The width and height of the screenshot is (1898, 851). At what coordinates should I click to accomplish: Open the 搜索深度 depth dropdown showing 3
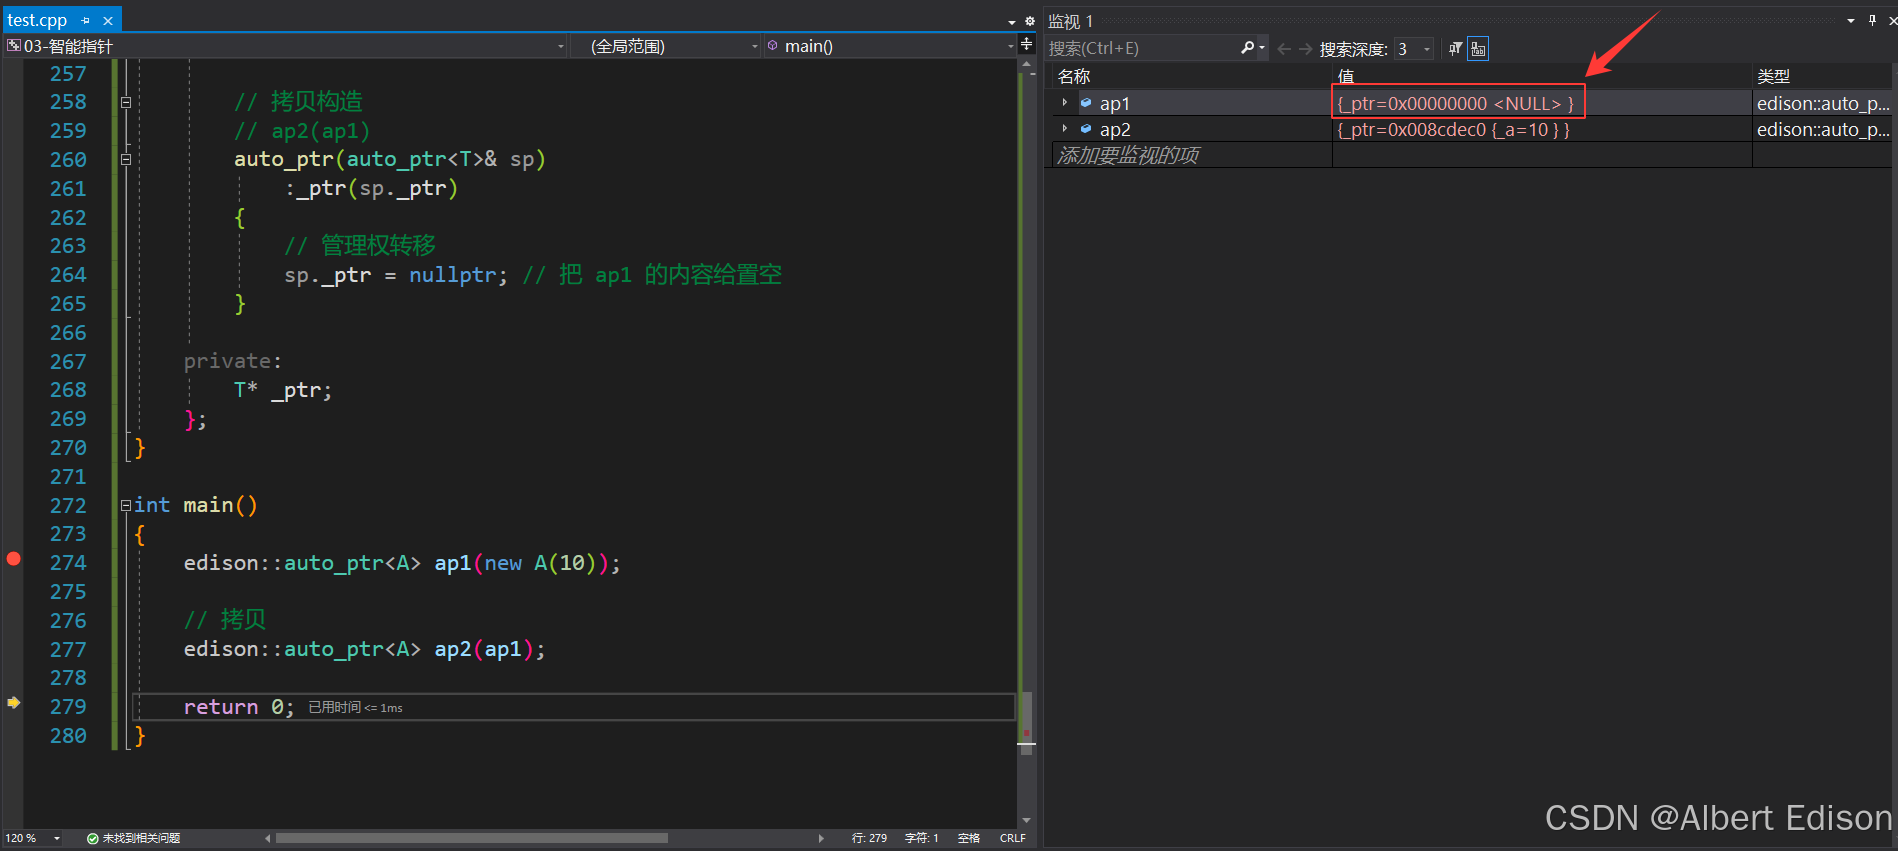coord(1414,48)
